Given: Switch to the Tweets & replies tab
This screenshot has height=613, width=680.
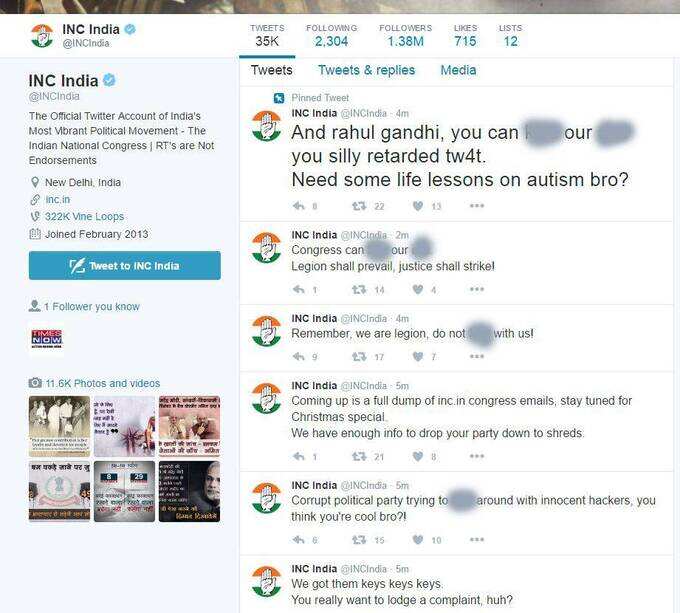Looking at the screenshot, I should point(366,70).
